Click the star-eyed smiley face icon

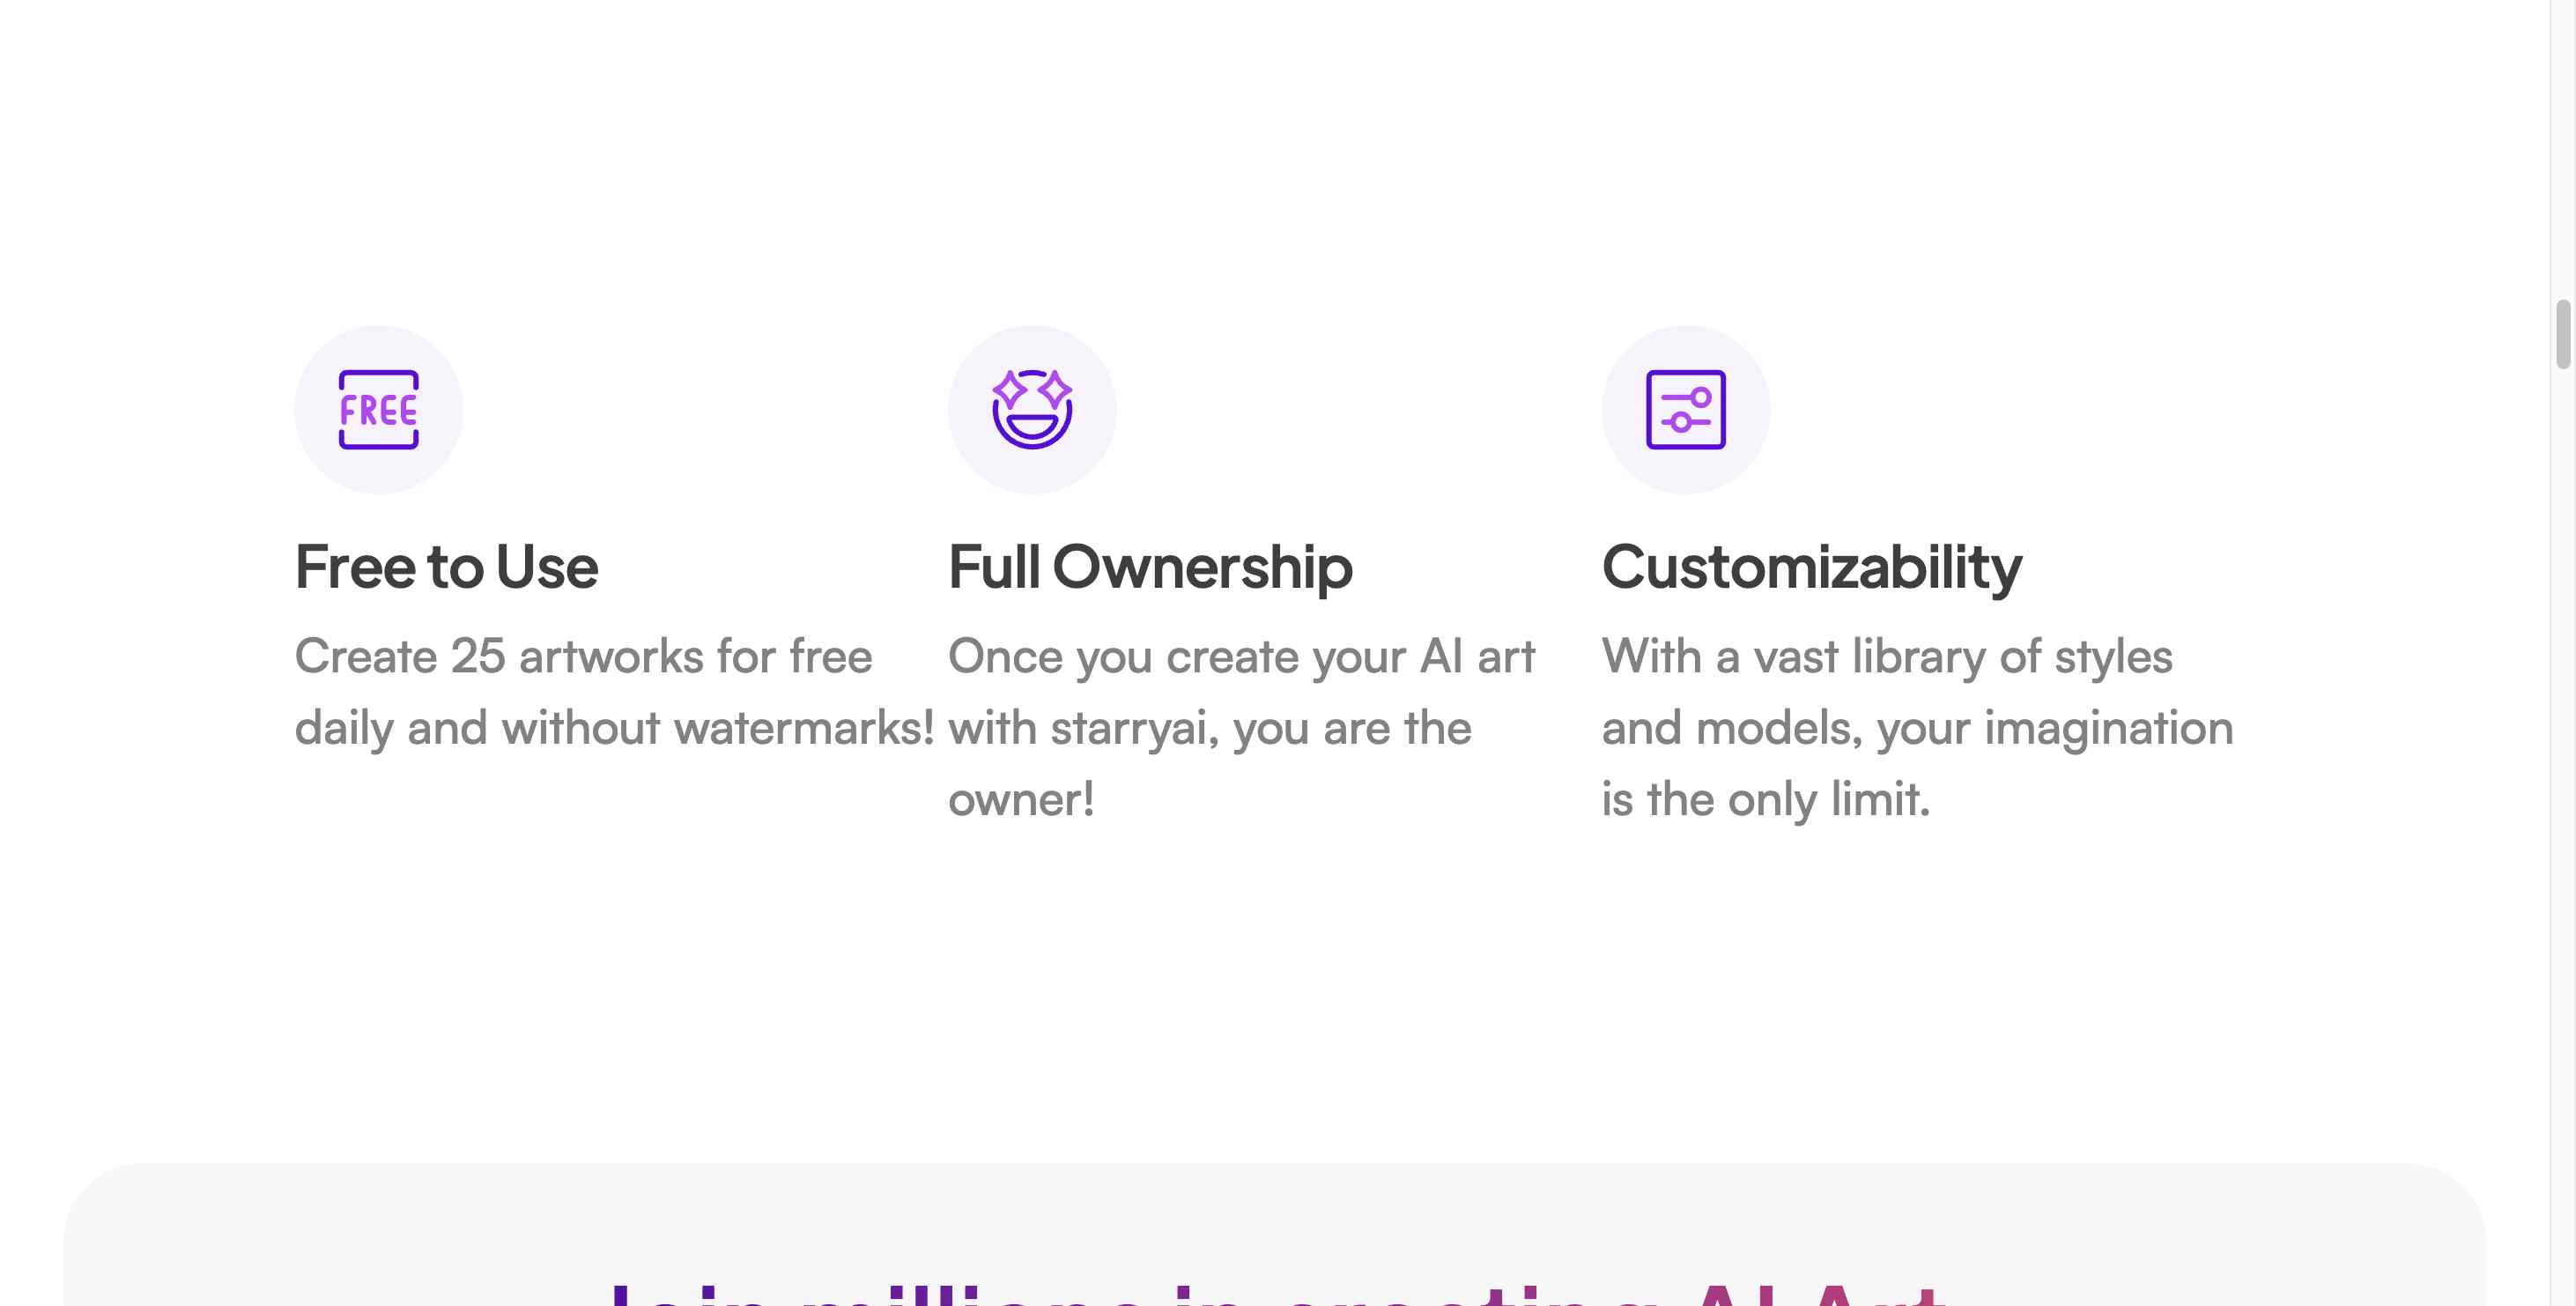[1032, 409]
